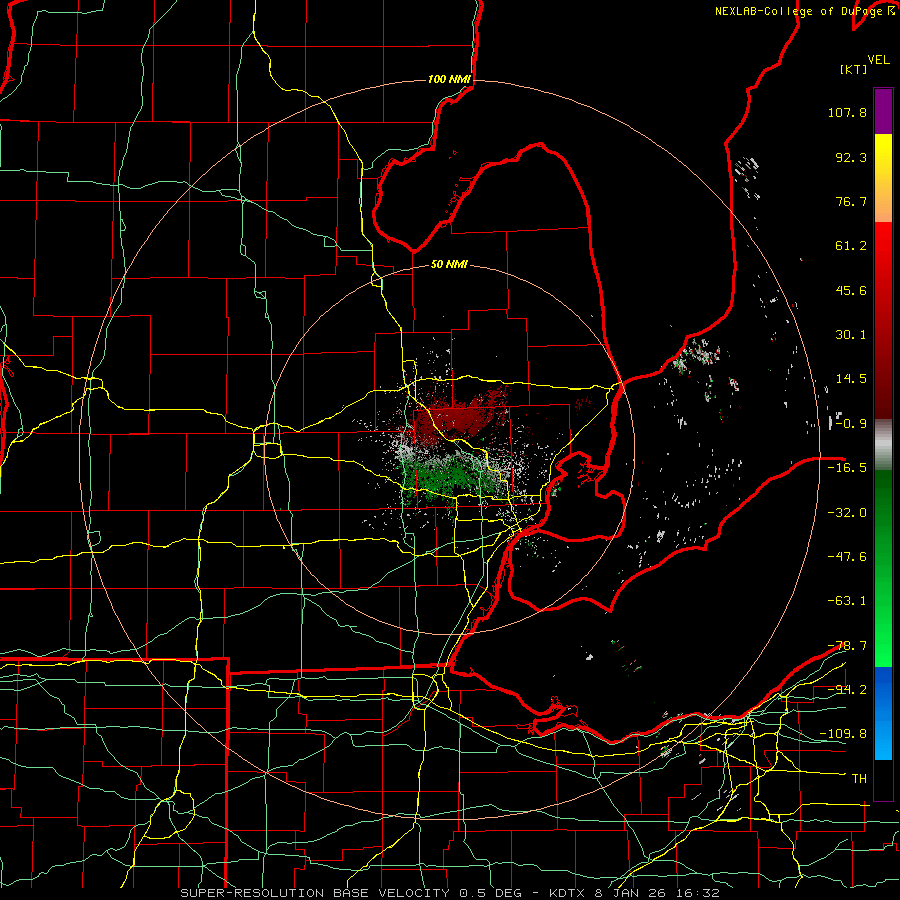Click the -0.9 value on velocity scale
The height and width of the screenshot is (900, 900).
coord(851,424)
